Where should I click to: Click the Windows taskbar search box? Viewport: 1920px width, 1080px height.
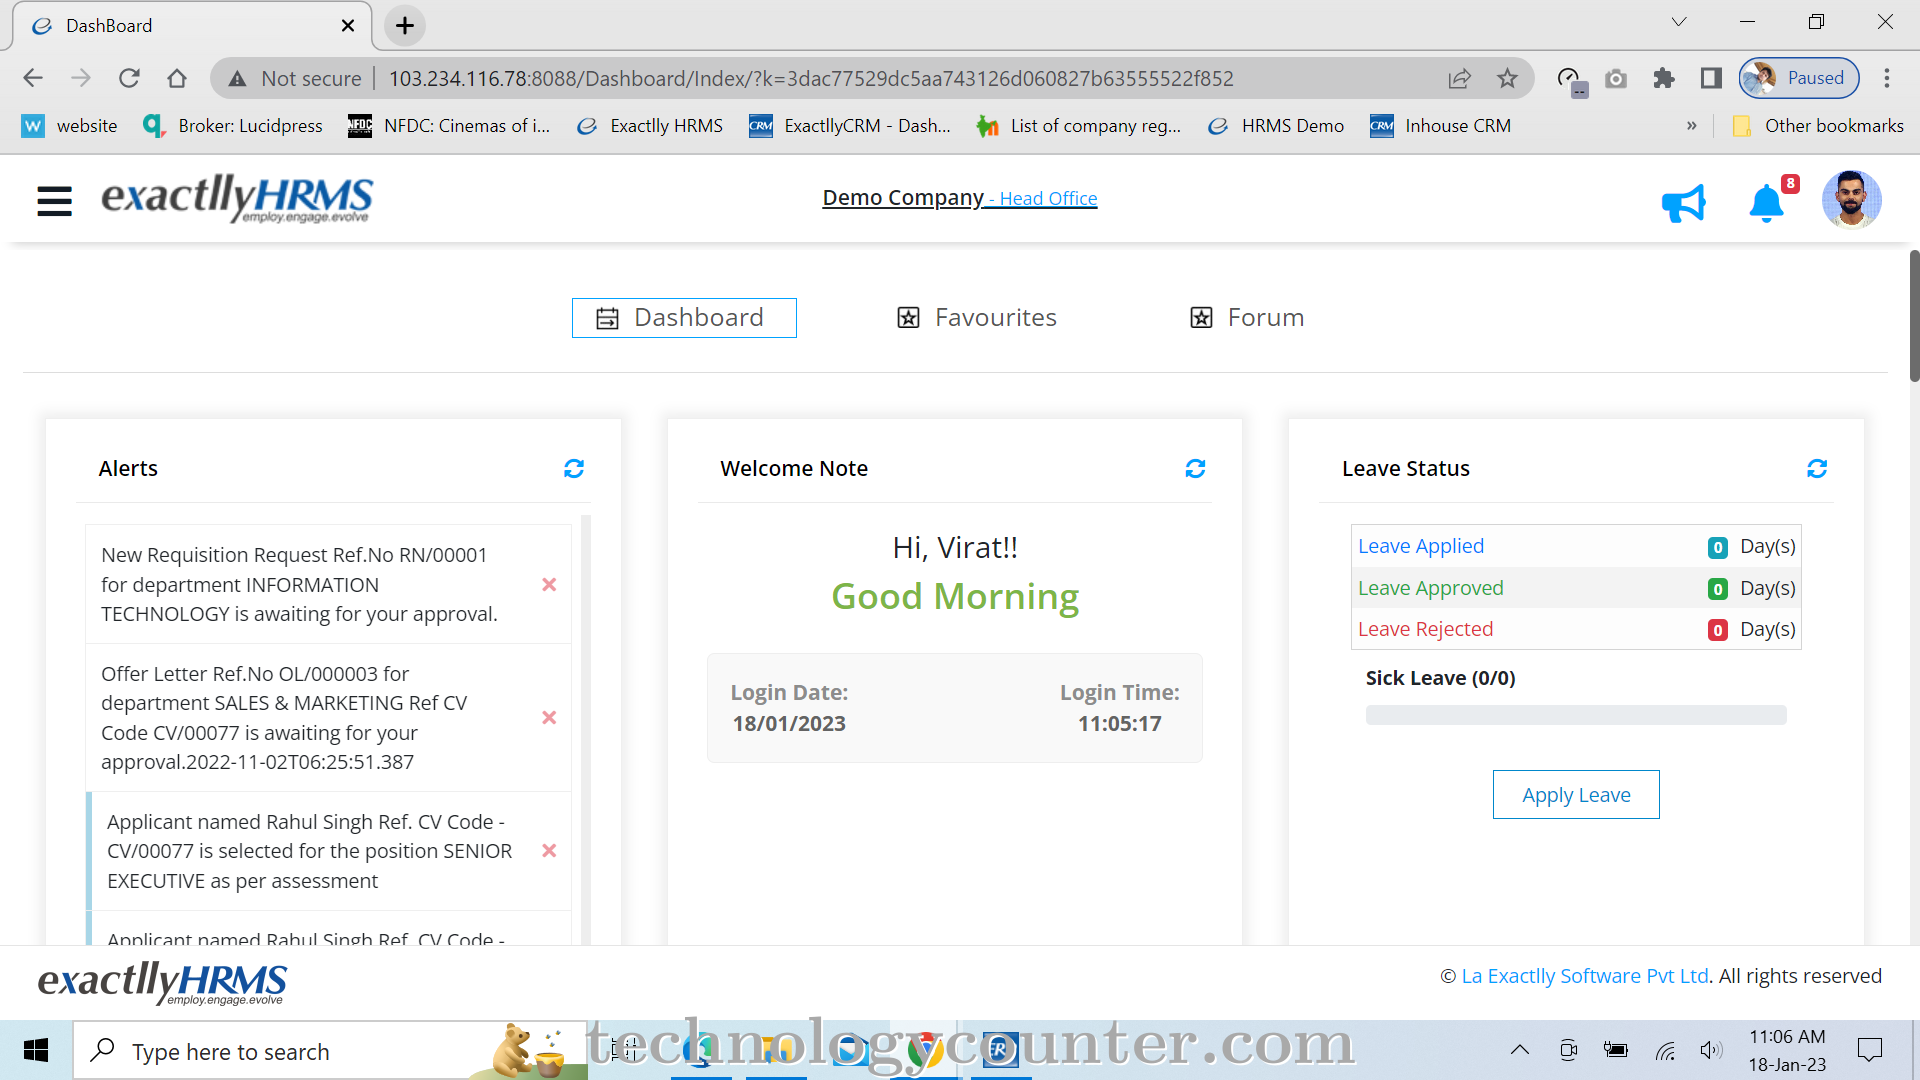[330, 1050]
